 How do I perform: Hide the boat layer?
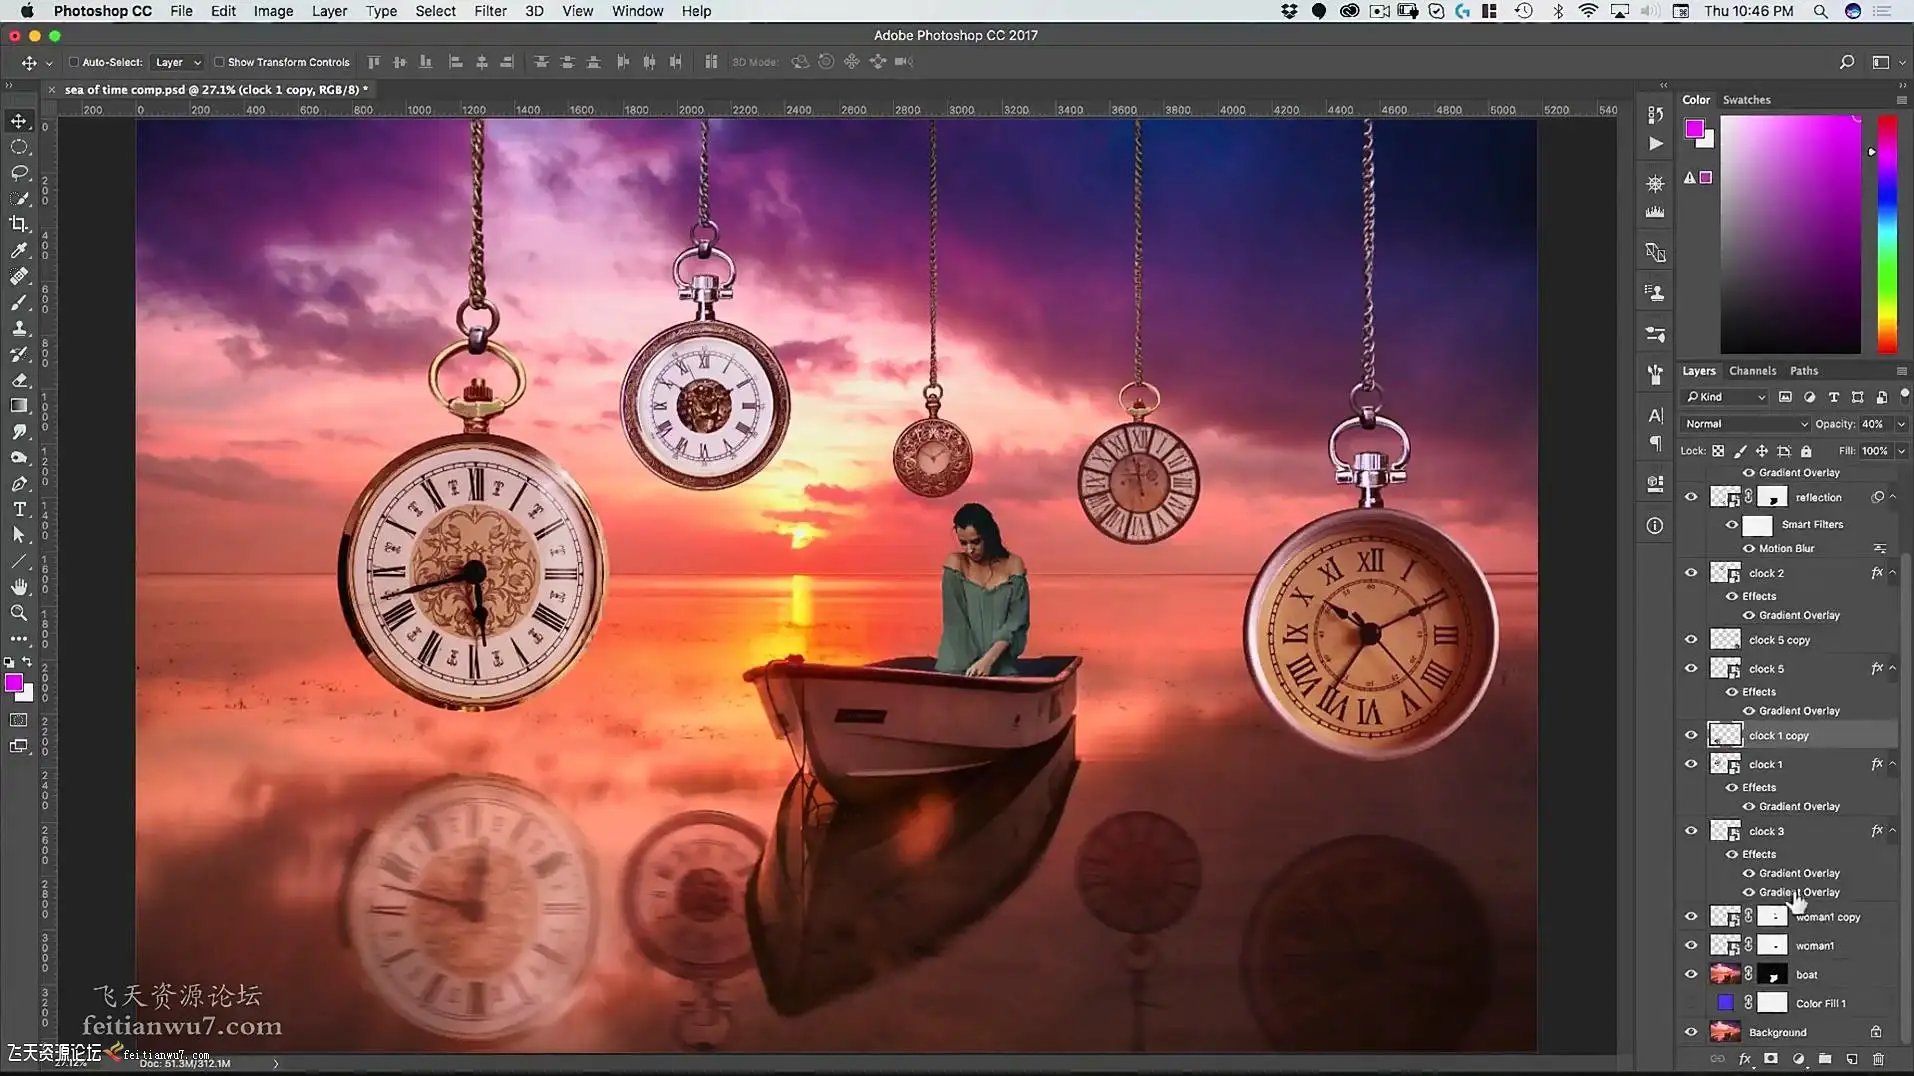pyautogui.click(x=1691, y=974)
